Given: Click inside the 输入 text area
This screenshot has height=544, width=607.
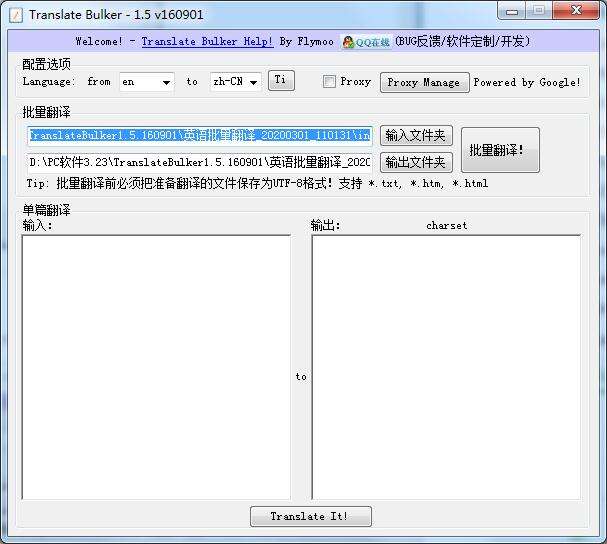Looking at the screenshot, I should (156, 367).
